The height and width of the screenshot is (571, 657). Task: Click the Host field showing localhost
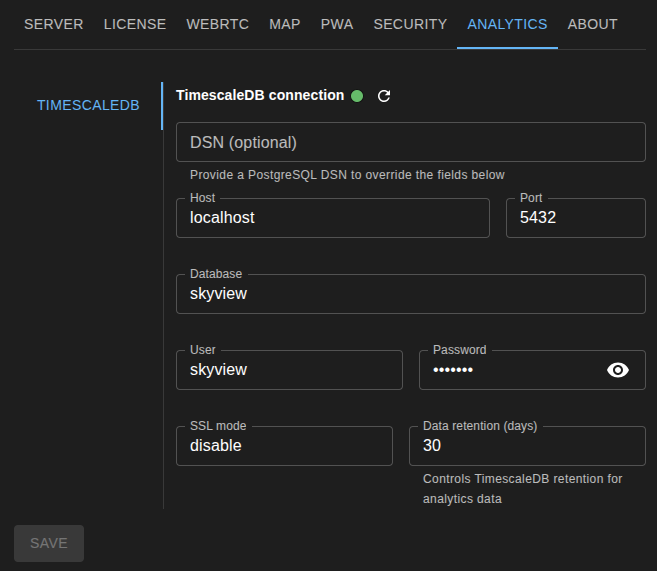coord(333,218)
